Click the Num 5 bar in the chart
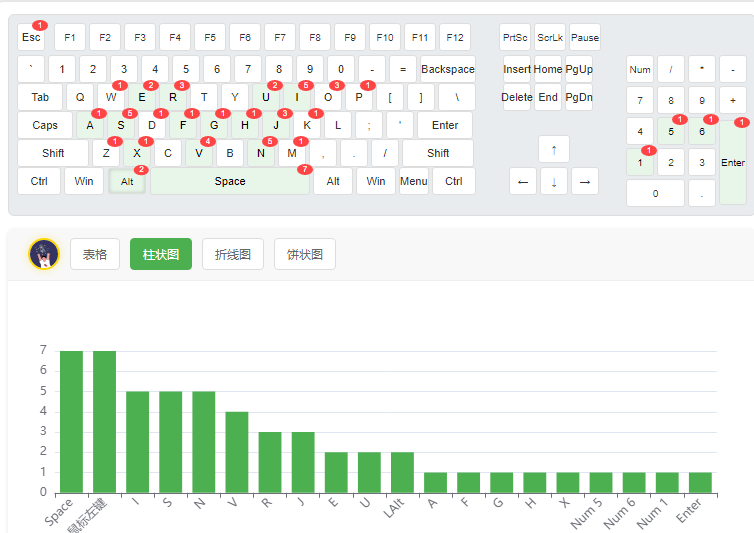The image size is (754, 533). tap(601, 482)
